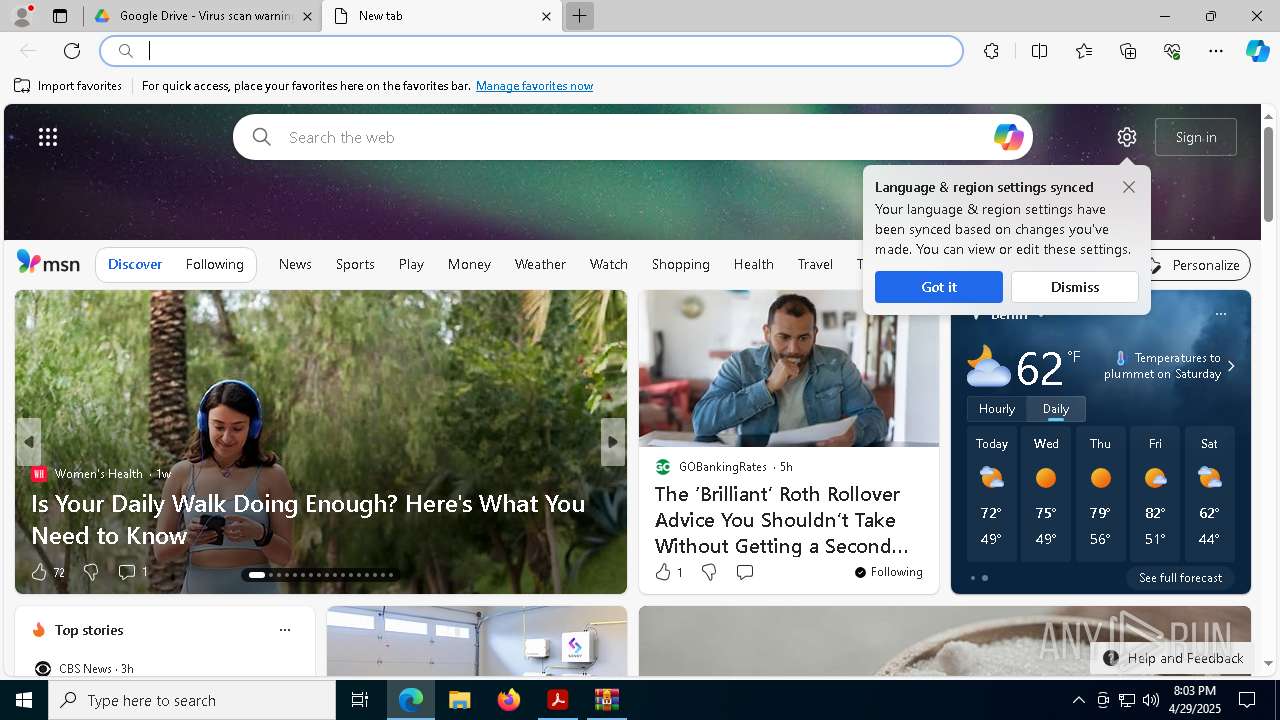Open Manage favorites now link
Image resolution: width=1280 pixels, height=720 pixels.
click(535, 86)
